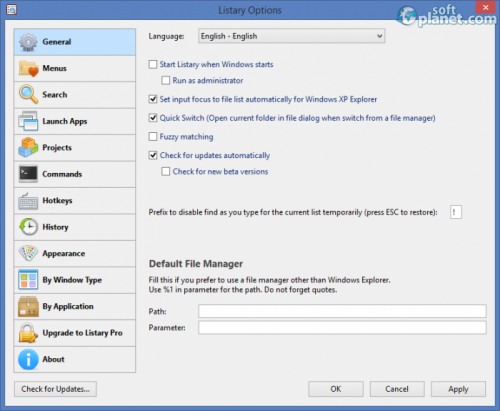
Task: Uncheck Check for updates automatically
Action: coord(153,155)
